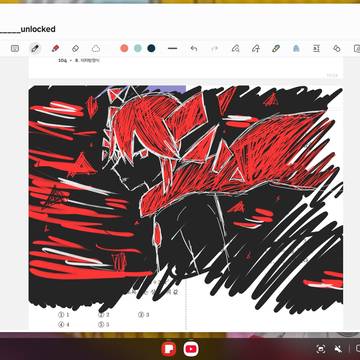Image resolution: width=360 pixels, height=360 pixels.
Task: Tap the handwriting-to-text conversion icon
Action: click(256, 49)
